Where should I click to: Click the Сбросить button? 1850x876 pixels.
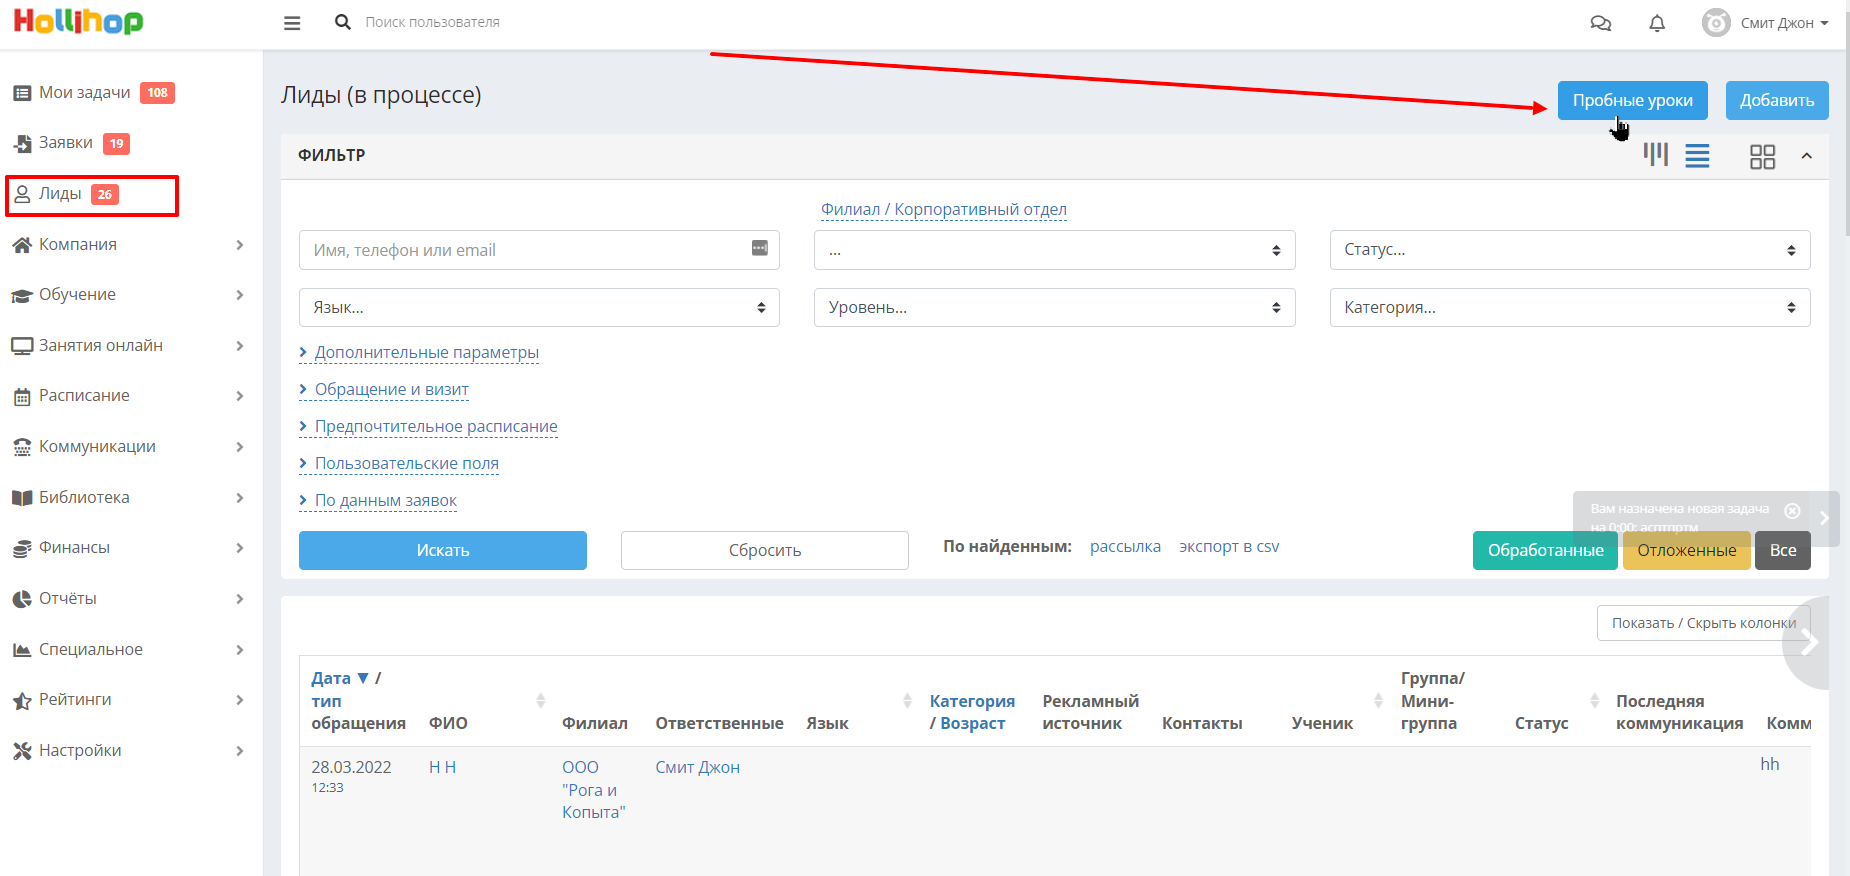point(765,550)
